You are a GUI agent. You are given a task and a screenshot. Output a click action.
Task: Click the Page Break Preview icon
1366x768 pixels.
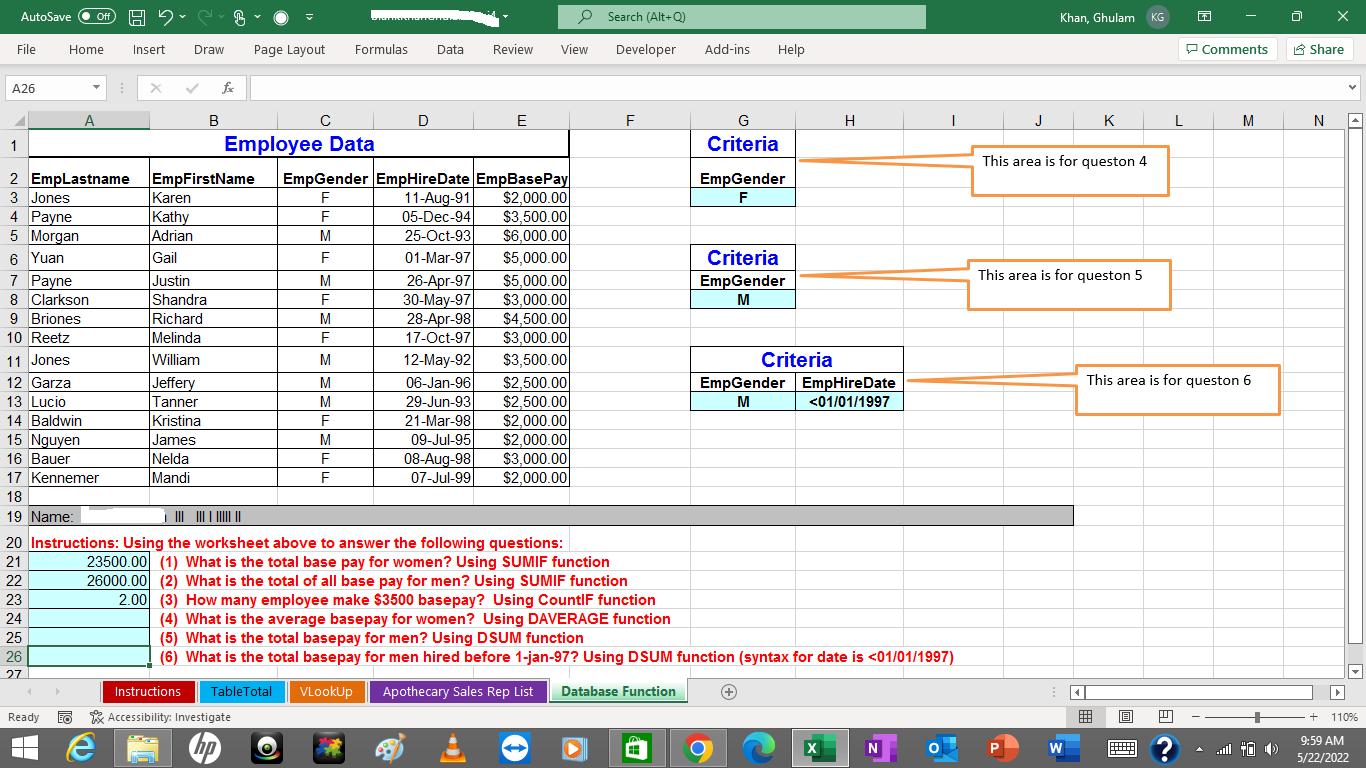click(x=1165, y=716)
